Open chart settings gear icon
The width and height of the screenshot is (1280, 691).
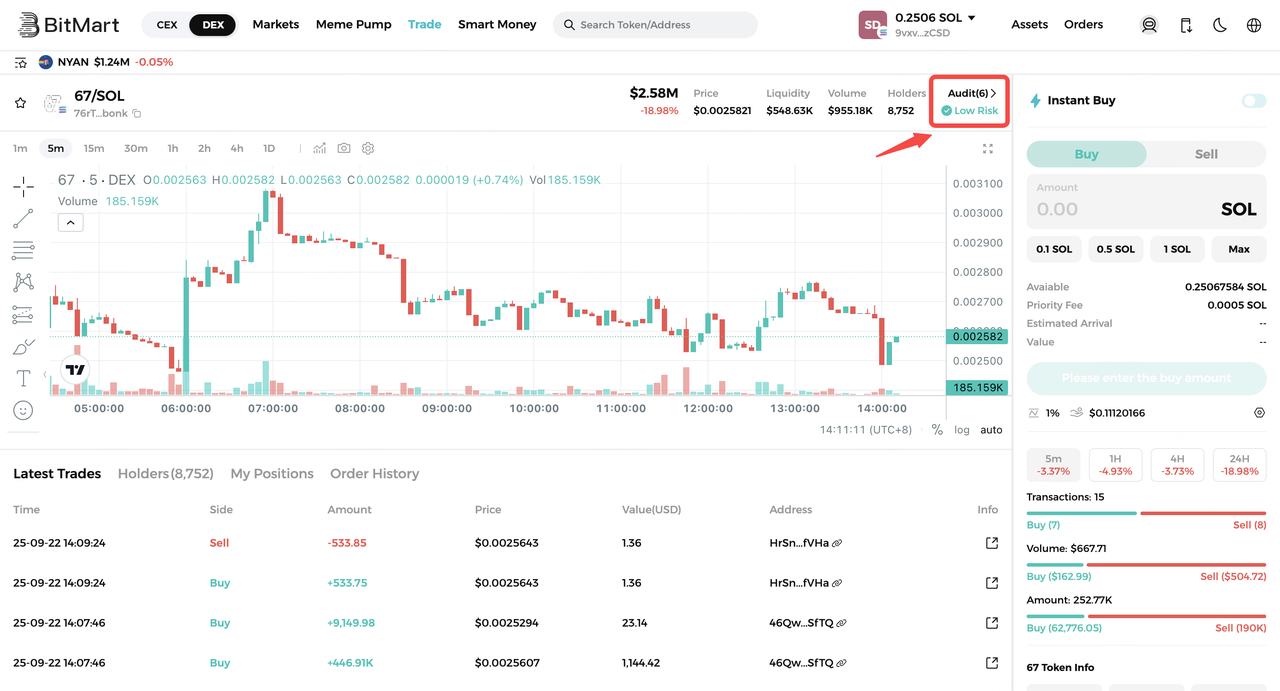click(368, 148)
